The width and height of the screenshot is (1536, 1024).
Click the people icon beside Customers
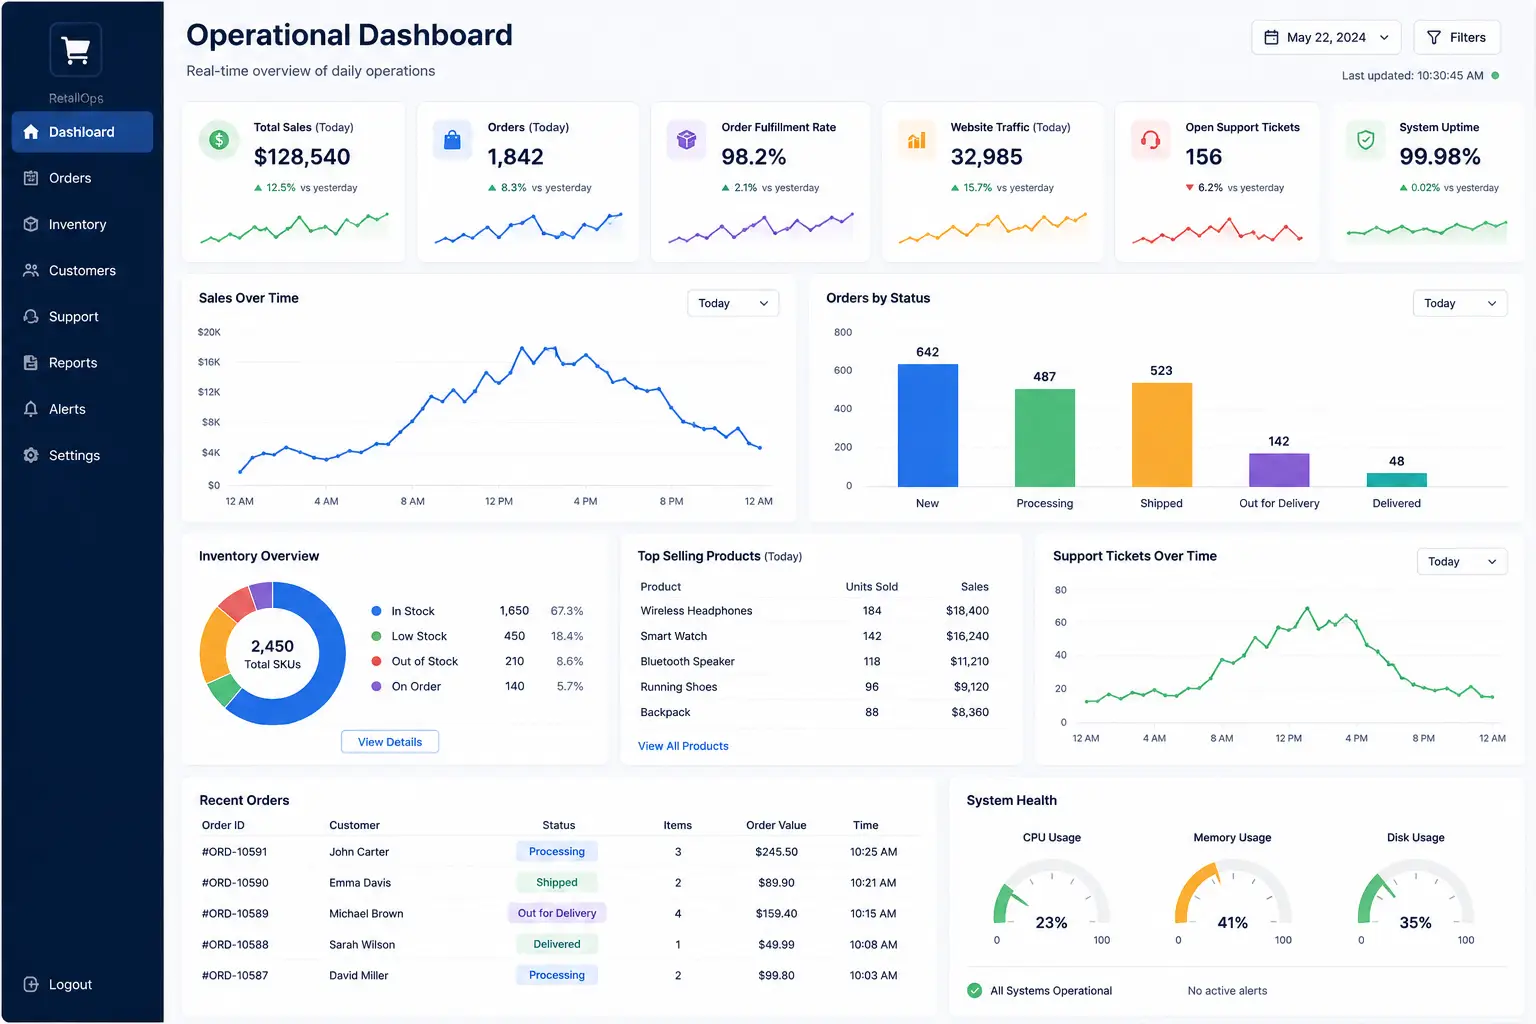31,270
